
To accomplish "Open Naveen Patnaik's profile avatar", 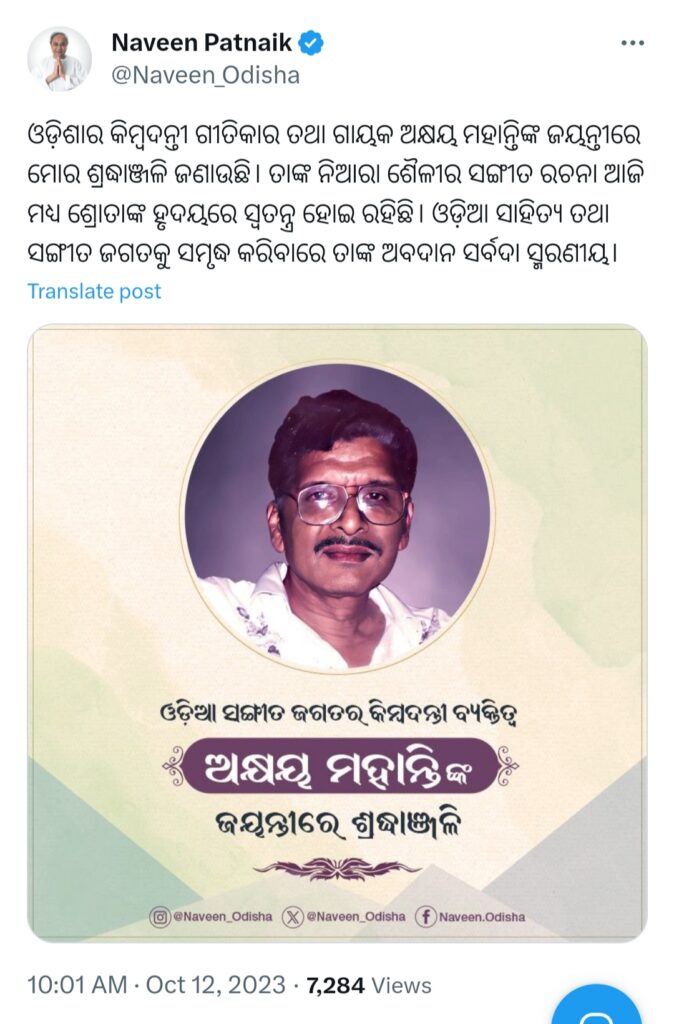I will click(59, 59).
